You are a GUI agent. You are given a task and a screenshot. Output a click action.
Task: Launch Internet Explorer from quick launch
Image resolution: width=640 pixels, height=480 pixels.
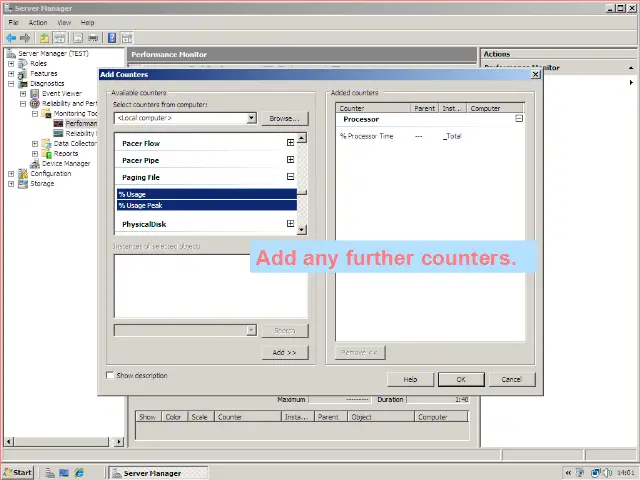click(79, 473)
